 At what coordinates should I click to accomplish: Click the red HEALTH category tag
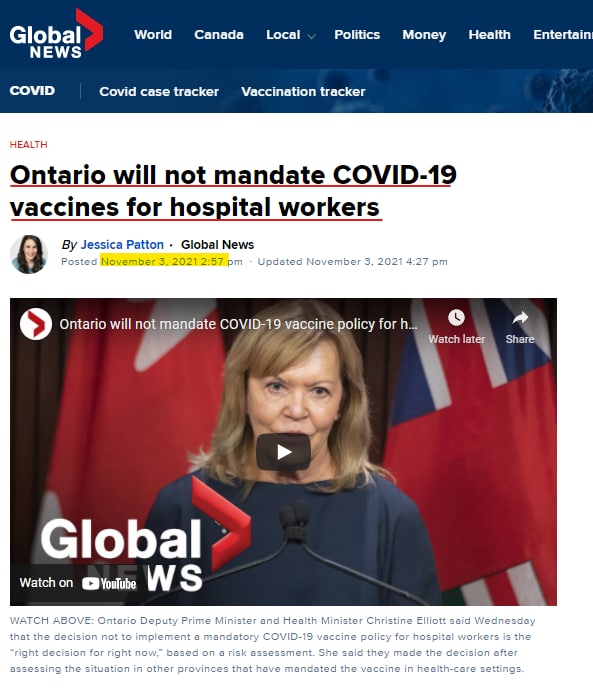(29, 145)
